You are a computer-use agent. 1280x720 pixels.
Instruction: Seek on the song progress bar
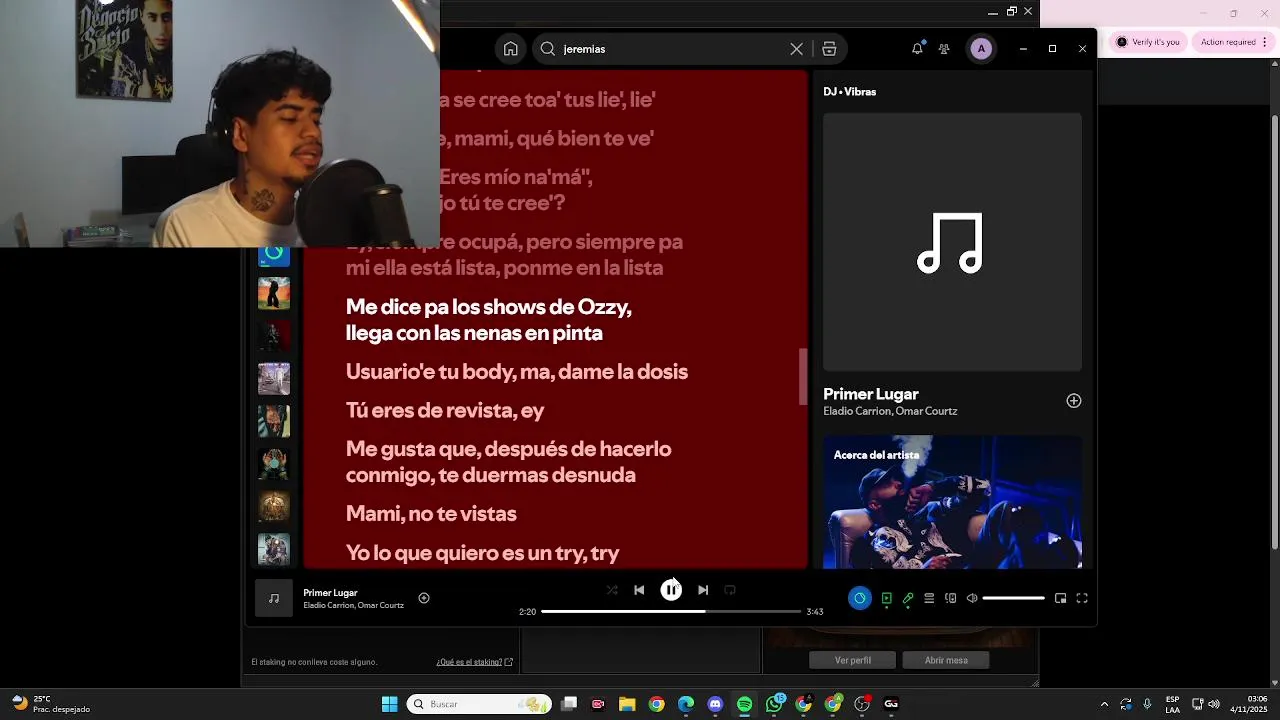click(671, 611)
